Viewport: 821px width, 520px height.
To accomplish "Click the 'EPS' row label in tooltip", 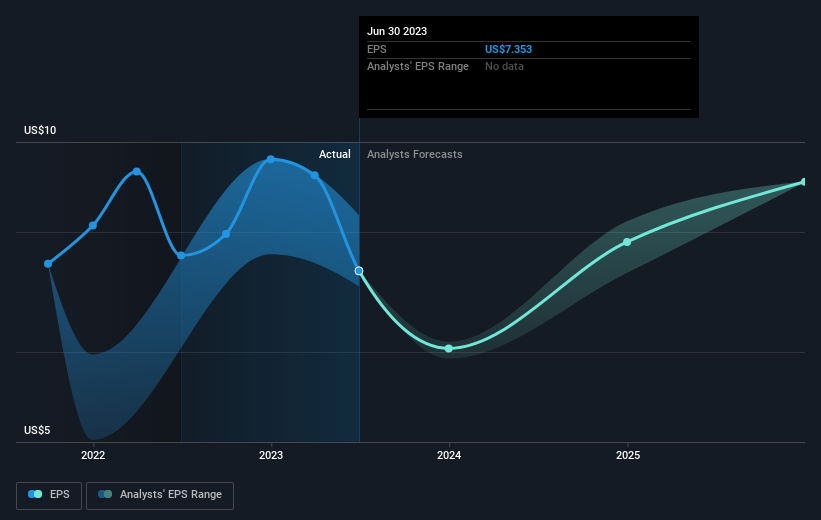I will coord(376,49).
